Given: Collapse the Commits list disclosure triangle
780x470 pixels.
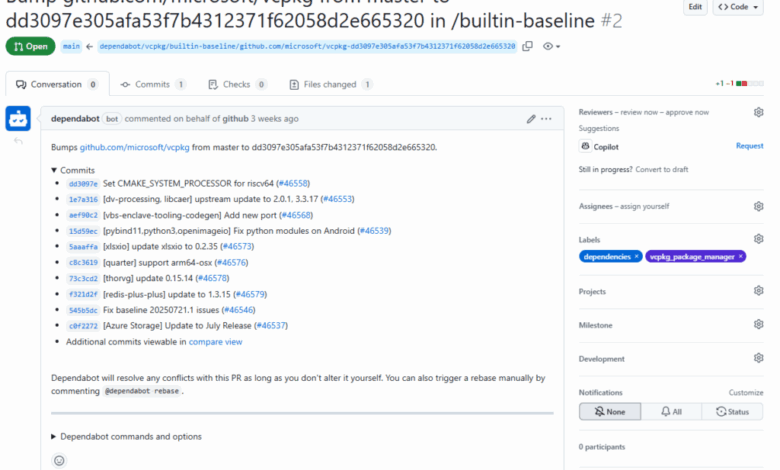Looking at the screenshot, I should (x=54, y=170).
